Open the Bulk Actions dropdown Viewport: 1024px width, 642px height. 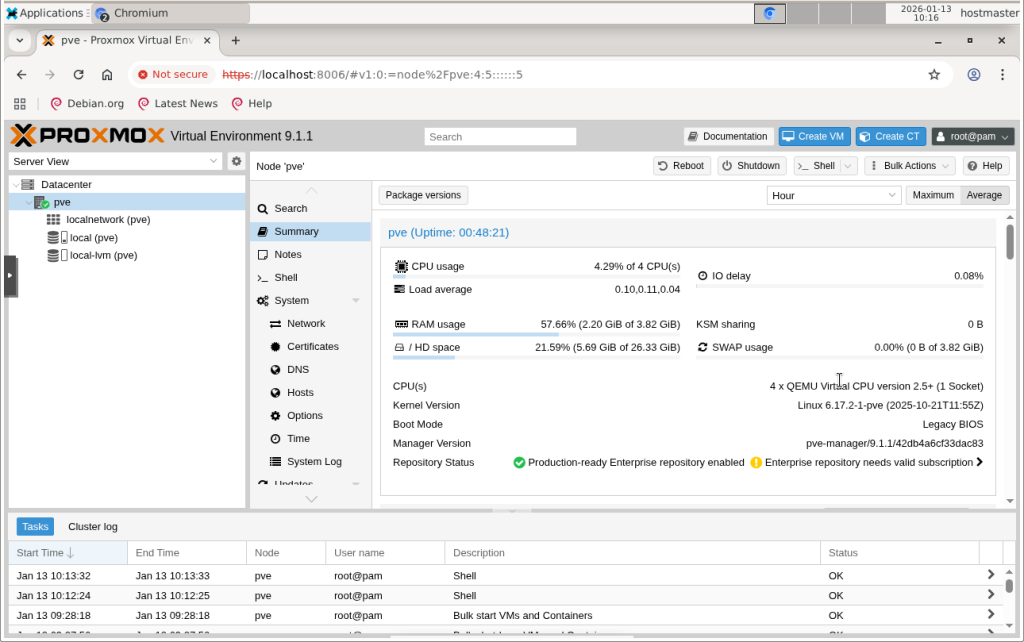(909, 166)
